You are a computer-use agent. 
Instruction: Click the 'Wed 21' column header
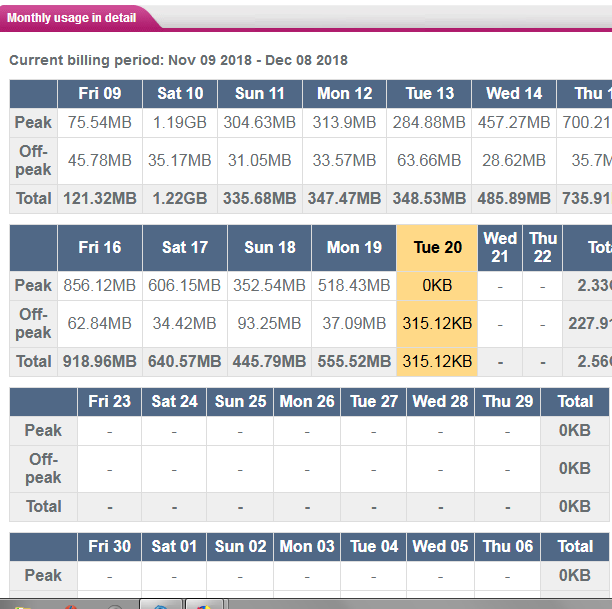[x=500, y=247]
